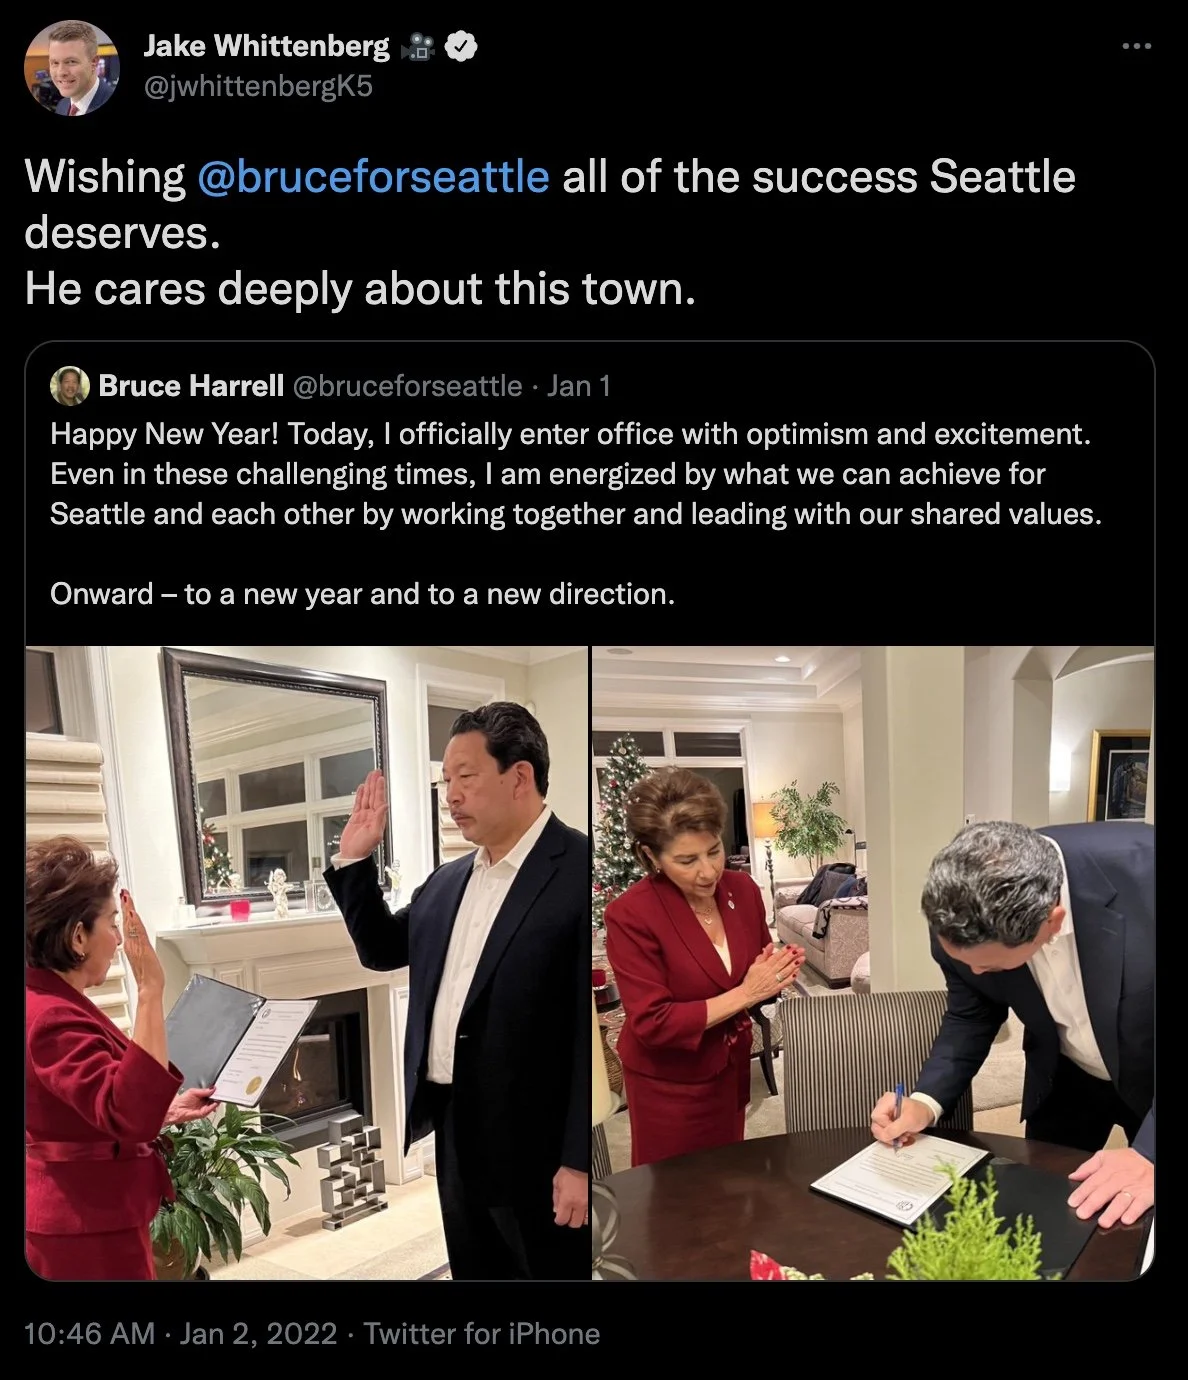Open the Jake Whittenberg display name

click(267, 46)
